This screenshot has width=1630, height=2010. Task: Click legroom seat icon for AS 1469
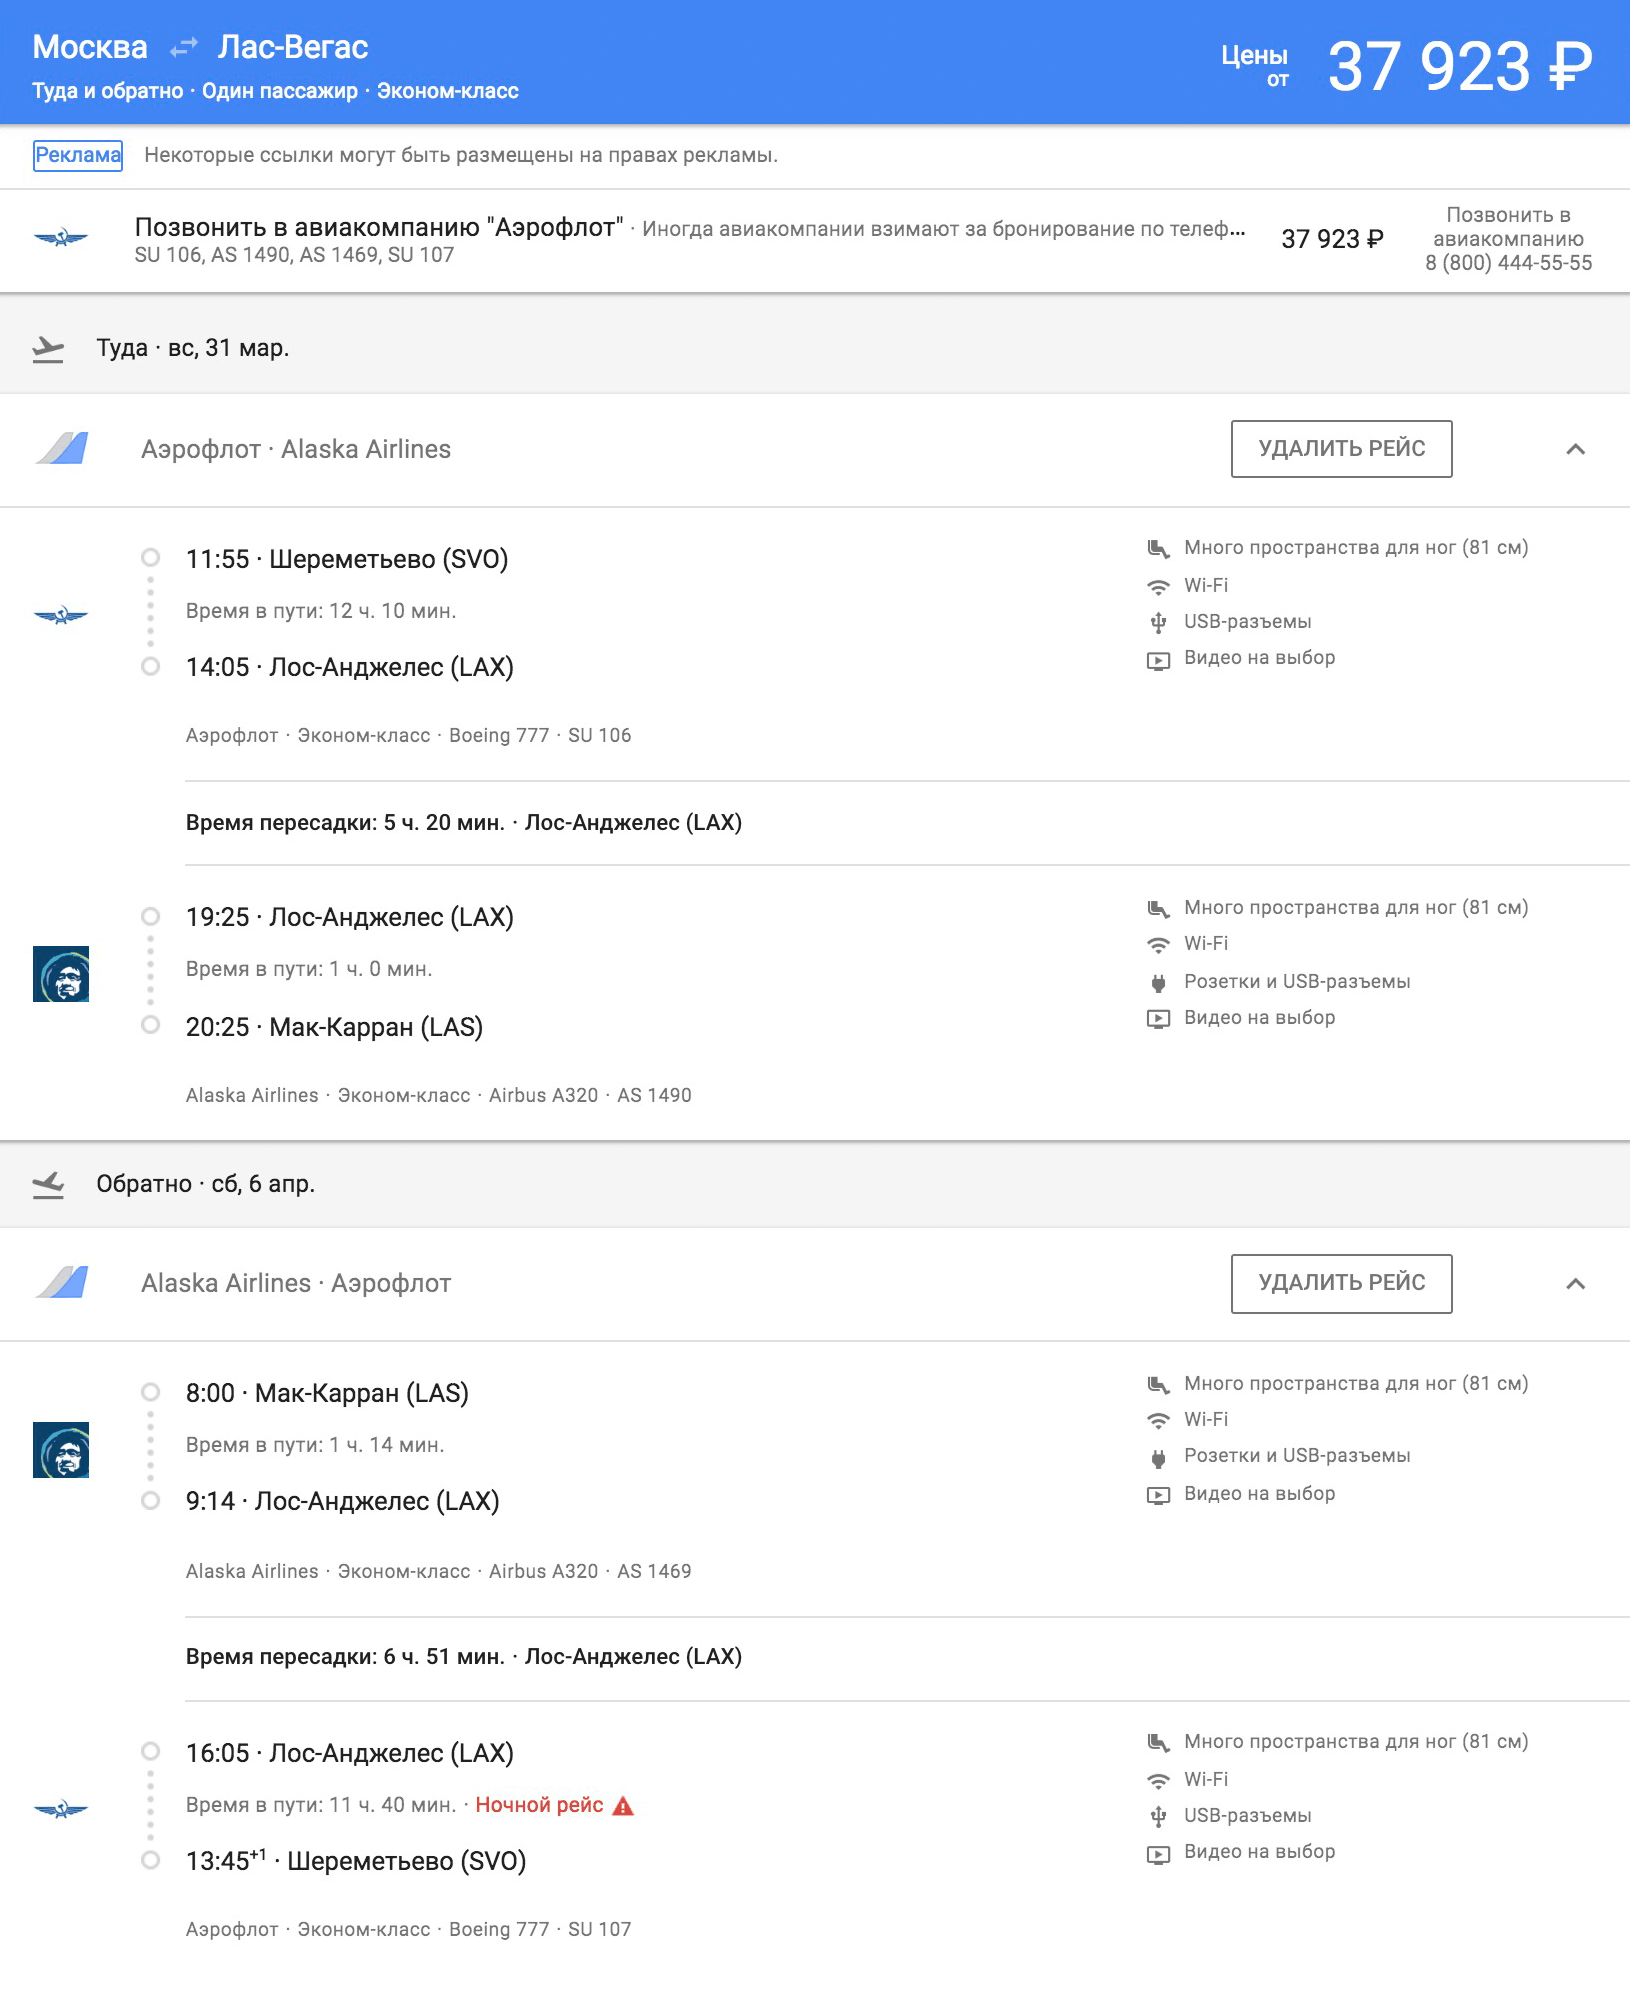(1158, 1384)
